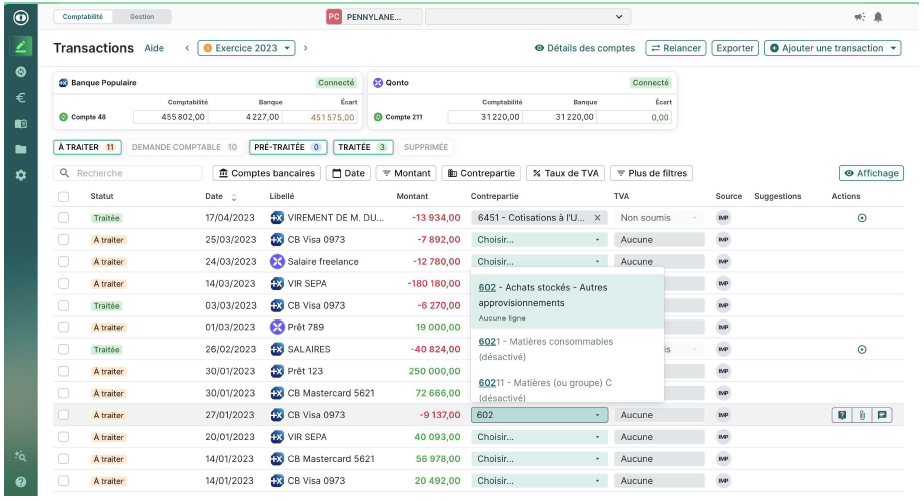Focus the Recherche search field
This screenshot has height=501, width=924.
[x=128, y=173]
